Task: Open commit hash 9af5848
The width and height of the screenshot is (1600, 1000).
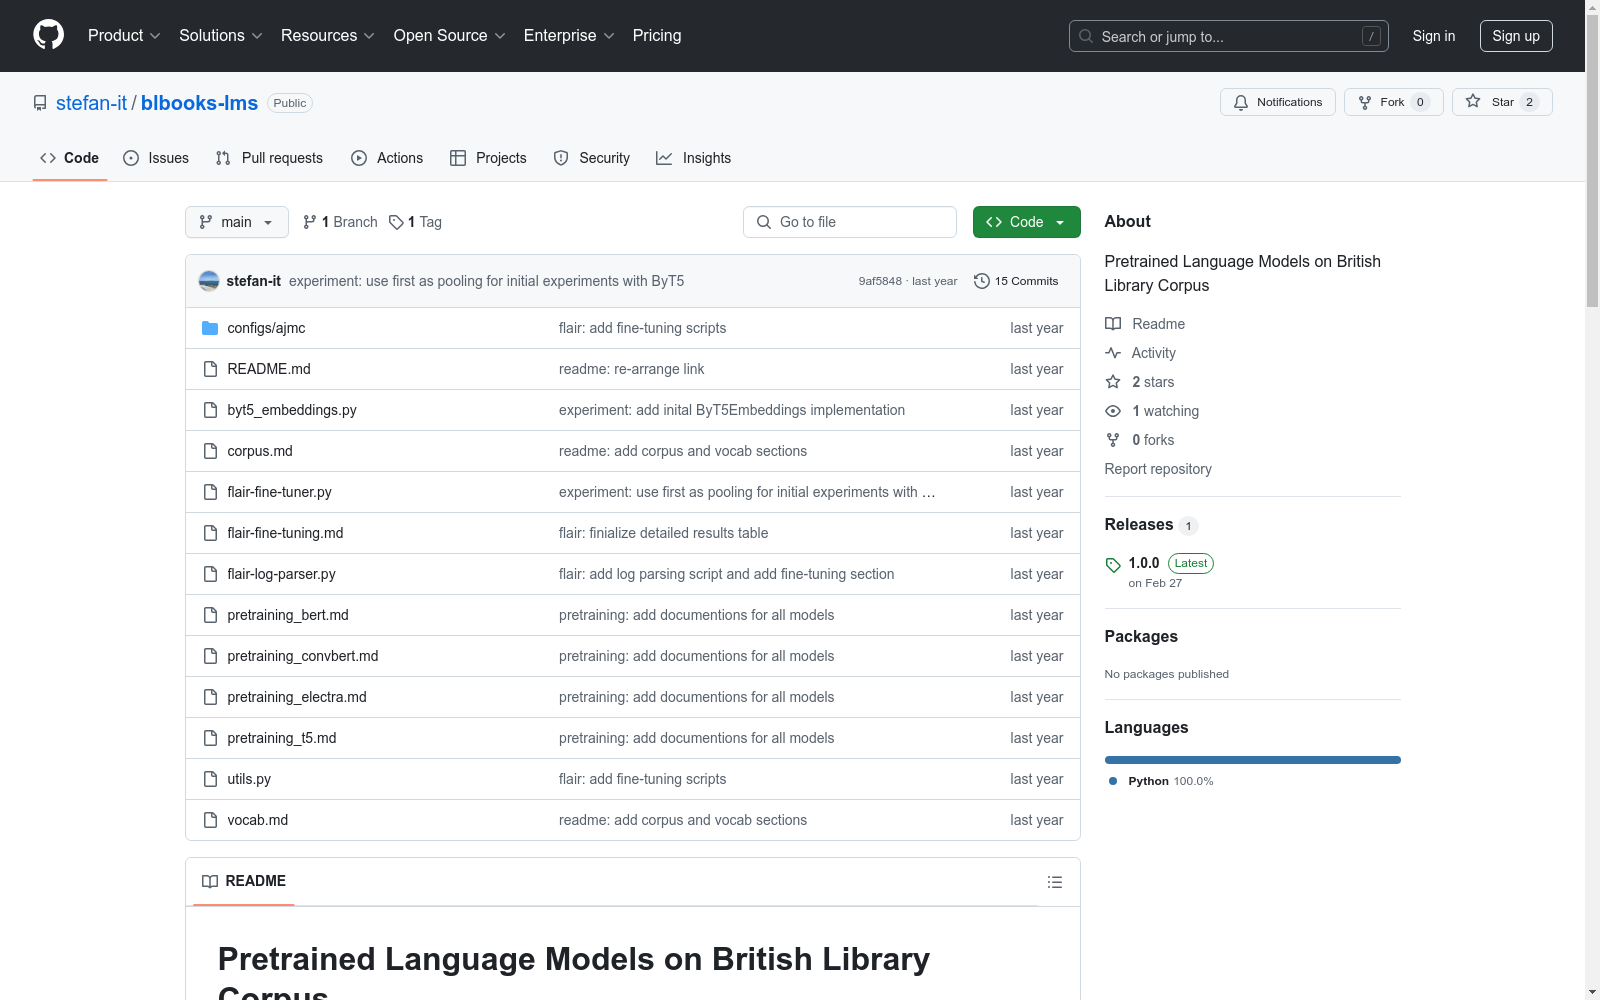Action: tap(880, 281)
